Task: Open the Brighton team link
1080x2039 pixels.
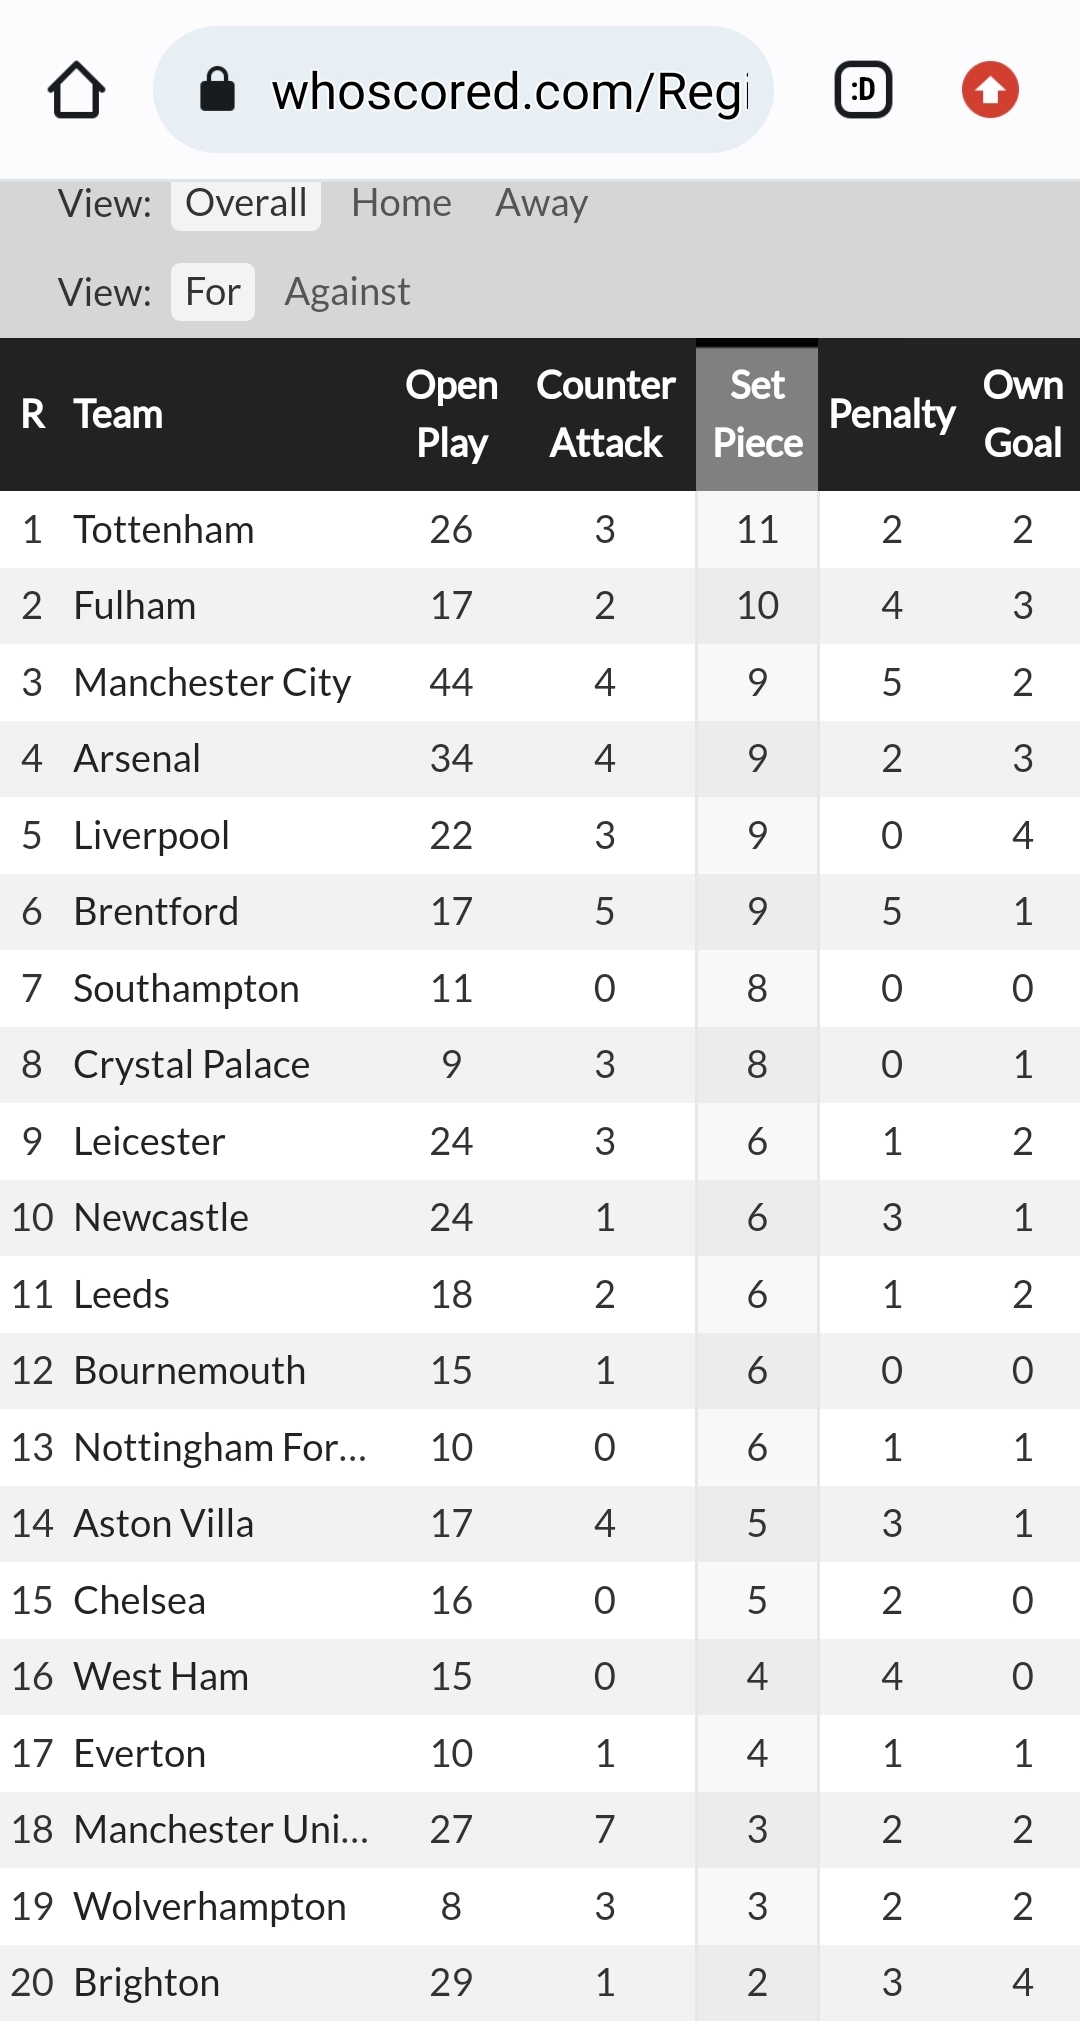Action: (147, 1983)
